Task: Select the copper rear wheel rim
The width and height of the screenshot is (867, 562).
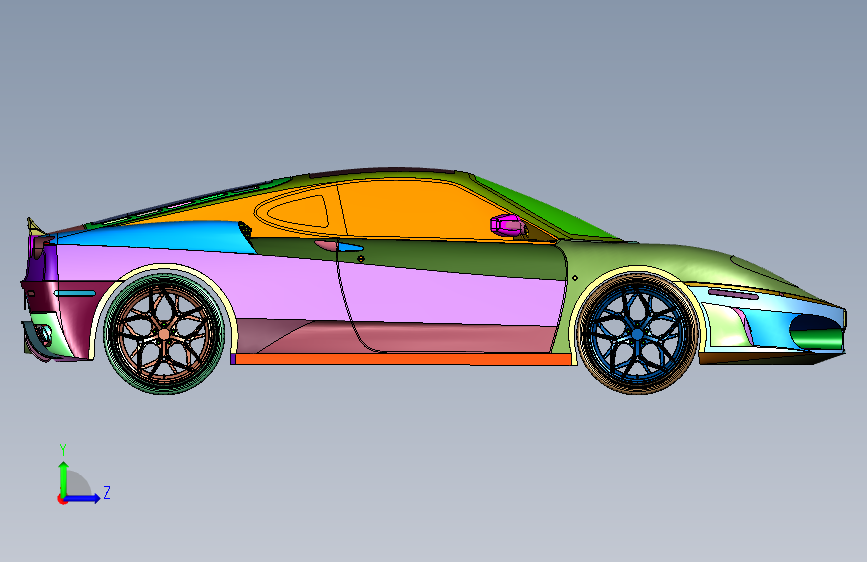Action: click(164, 334)
